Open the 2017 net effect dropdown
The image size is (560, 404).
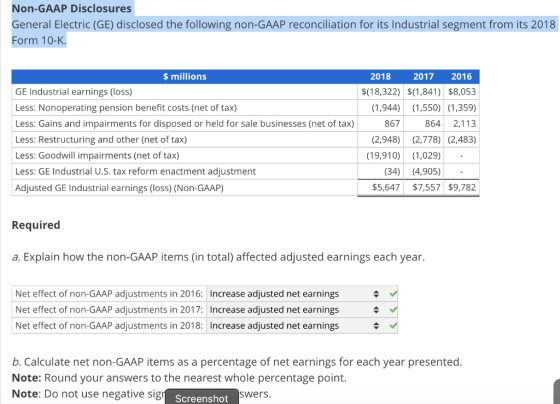click(294, 310)
